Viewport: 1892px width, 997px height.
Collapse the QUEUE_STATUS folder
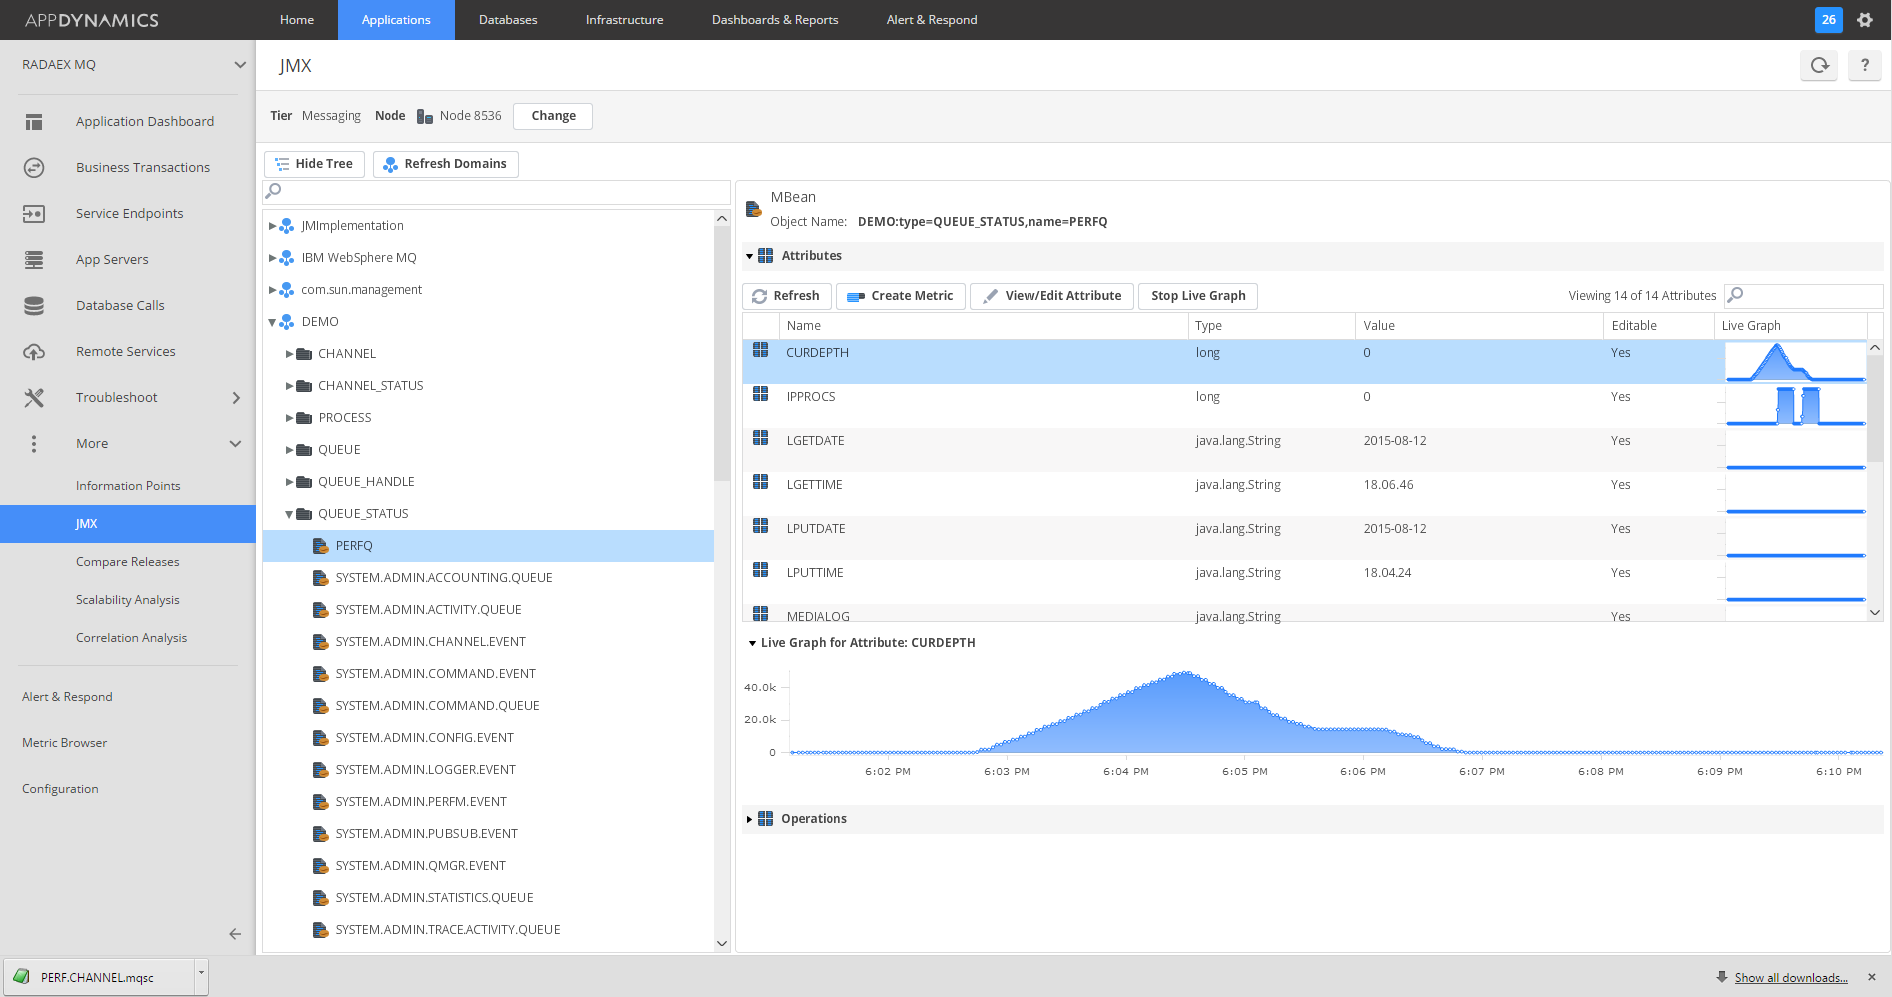pos(289,514)
